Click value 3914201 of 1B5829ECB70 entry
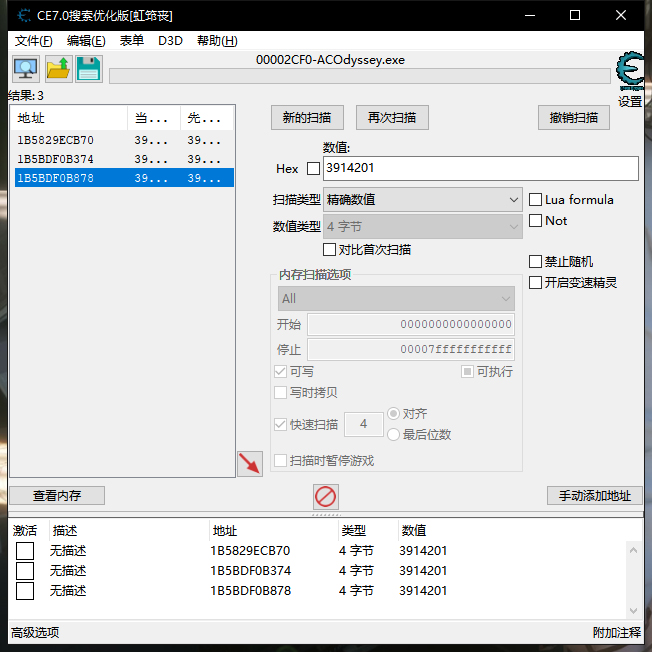This screenshot has height=652, width=652. pos(423,551)
